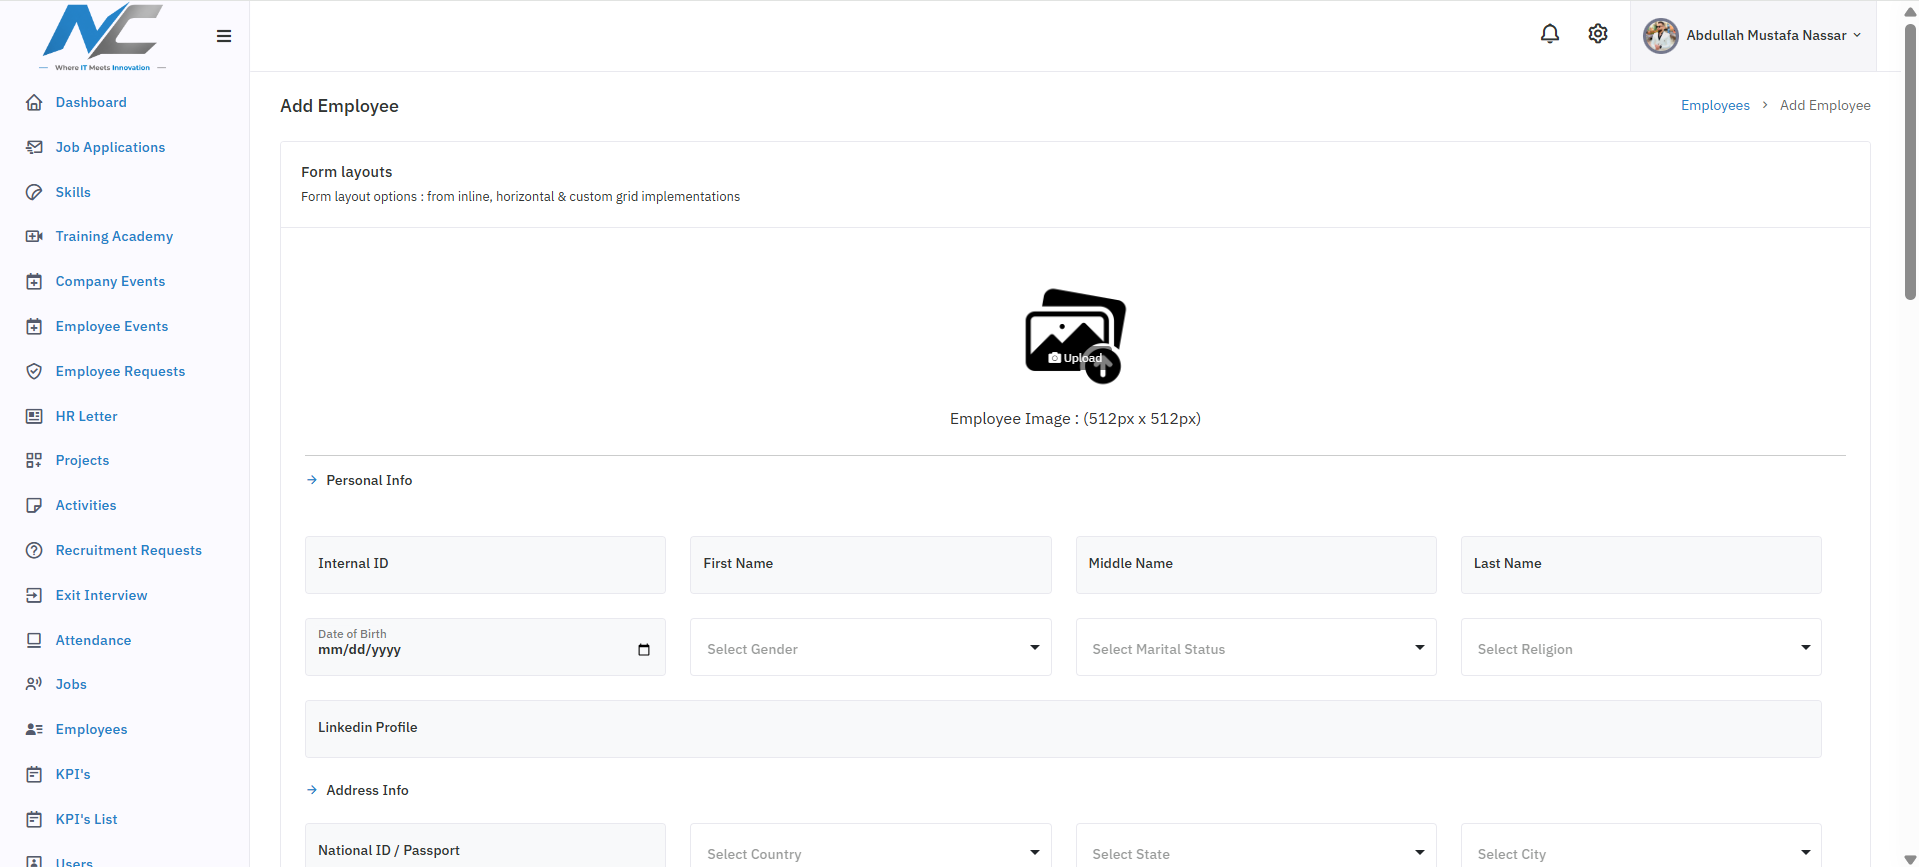Screen dimensions: 1919x867
Task: Open KPI's in the sidebar
Action: (x=73, y=774)
